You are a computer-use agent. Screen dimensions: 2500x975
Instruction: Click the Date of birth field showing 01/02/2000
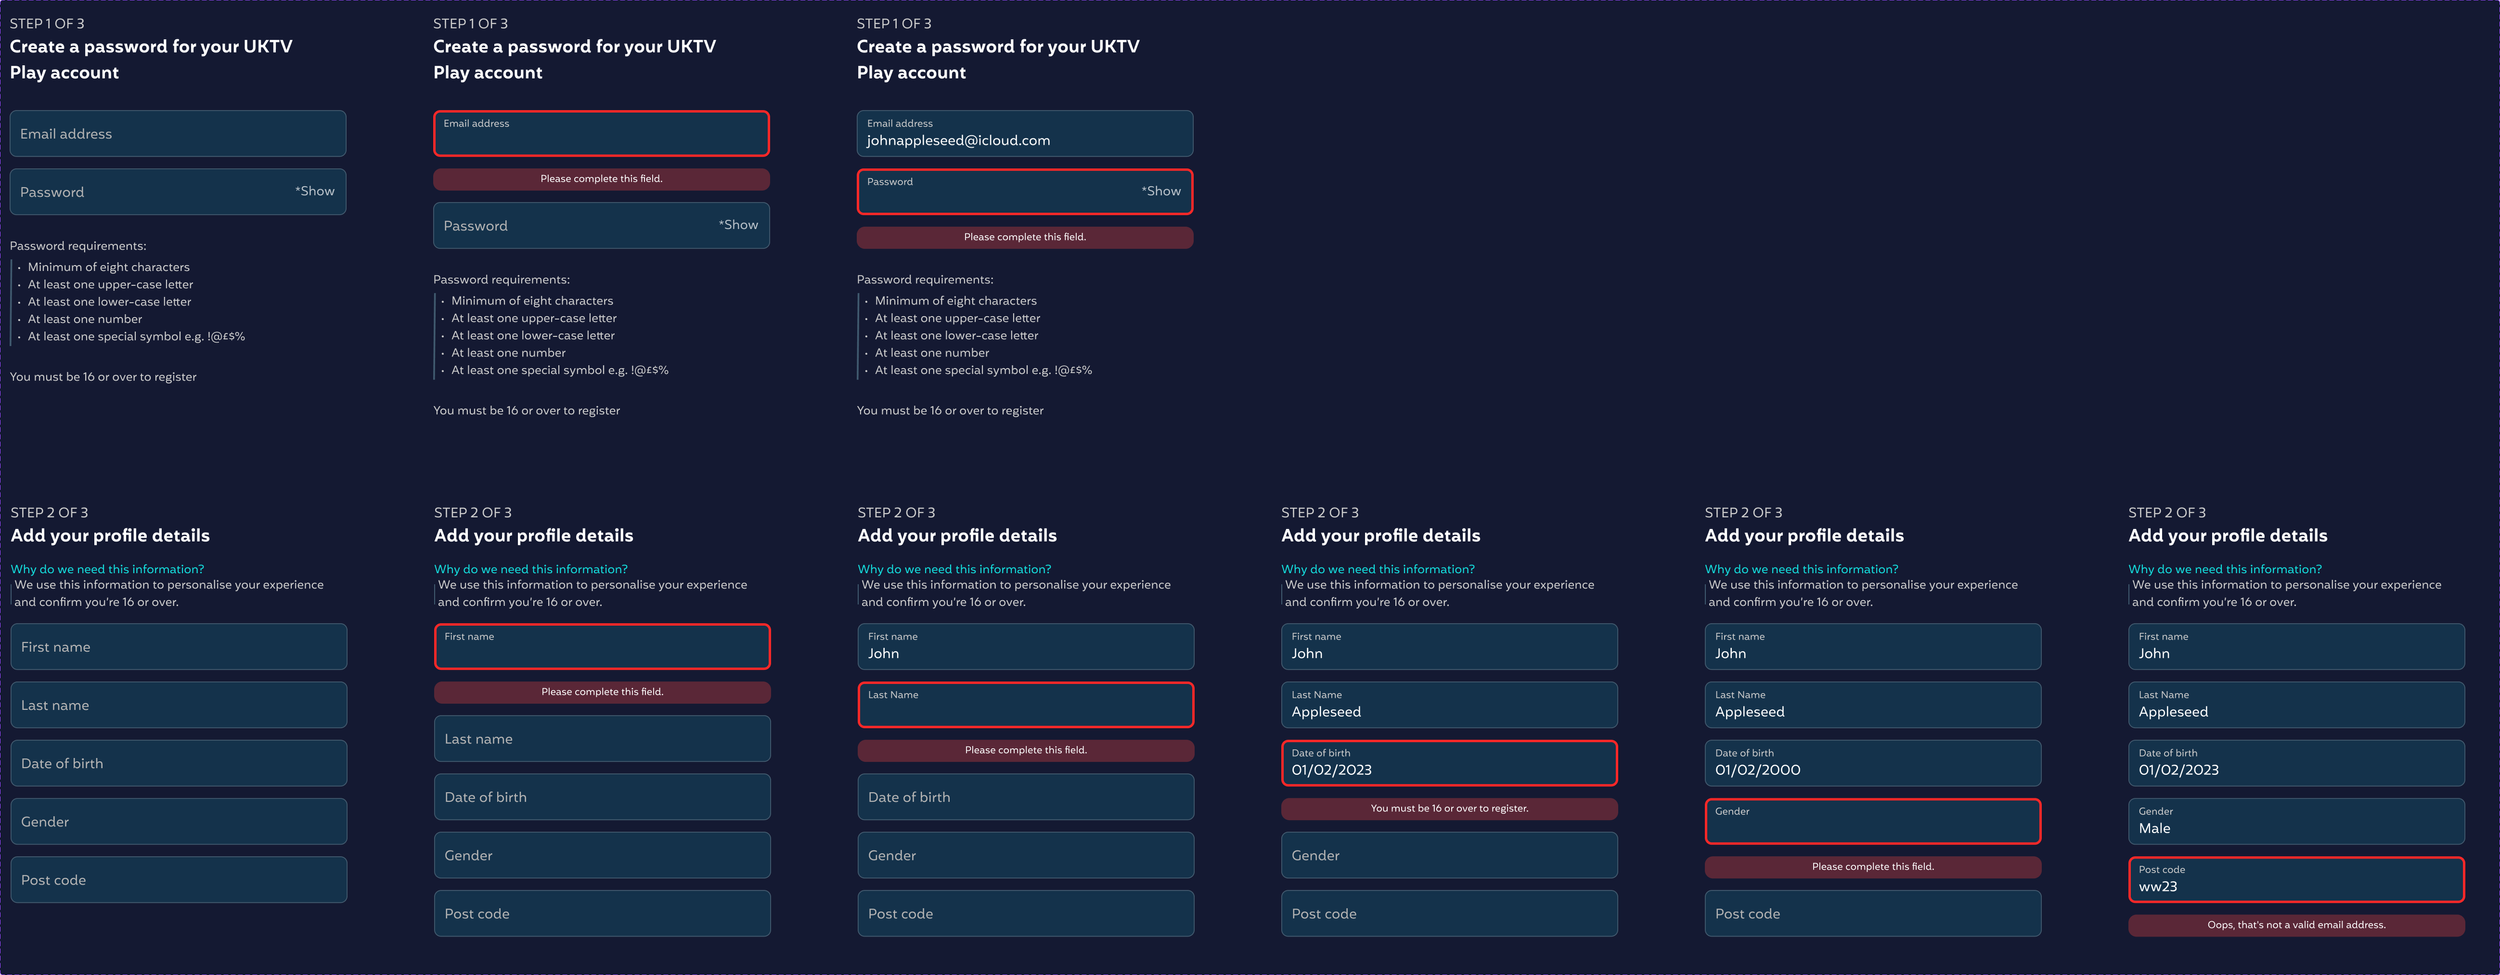pos(1872,763)
